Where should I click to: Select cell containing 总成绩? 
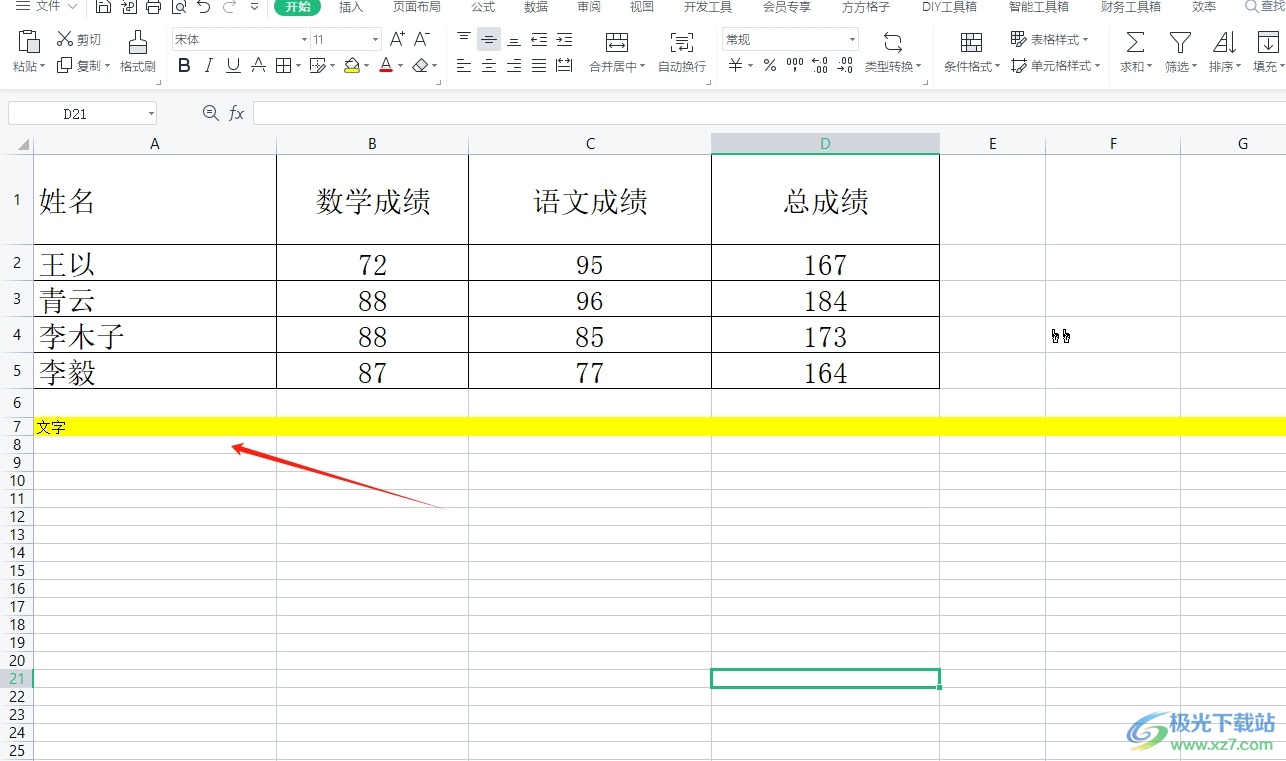pyautogui.click(x=825, y=200)
